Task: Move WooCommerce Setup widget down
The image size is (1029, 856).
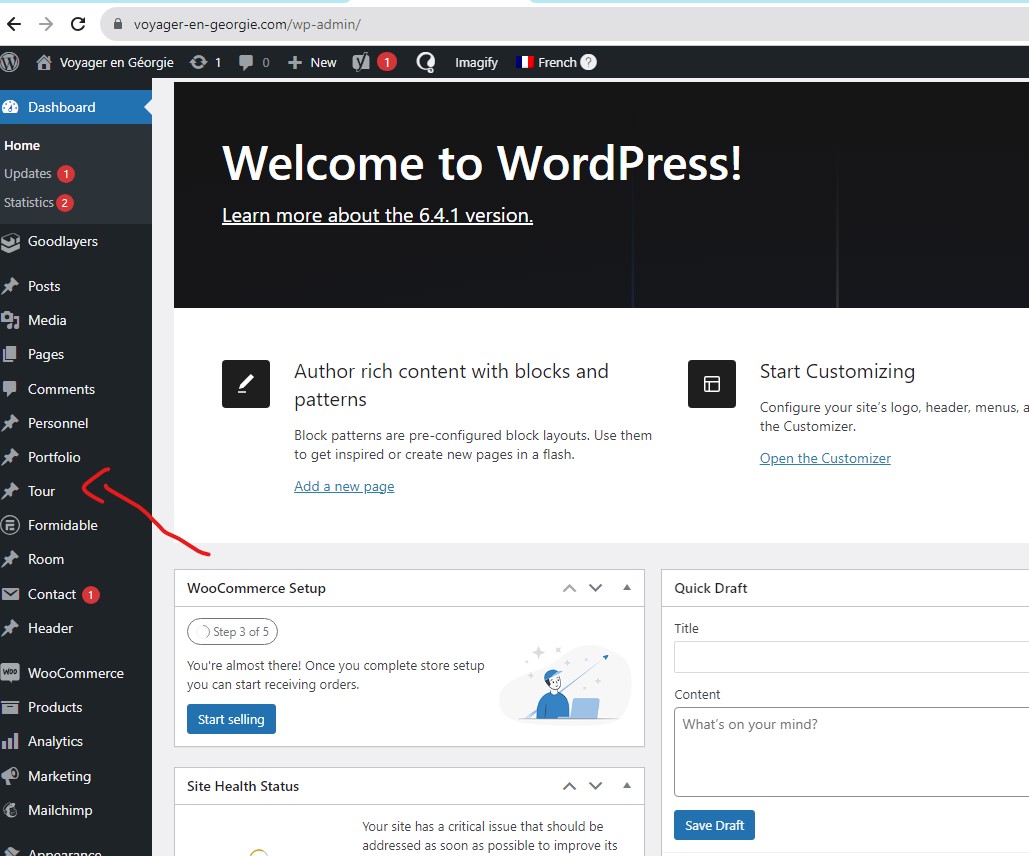Action: (595, 588)
